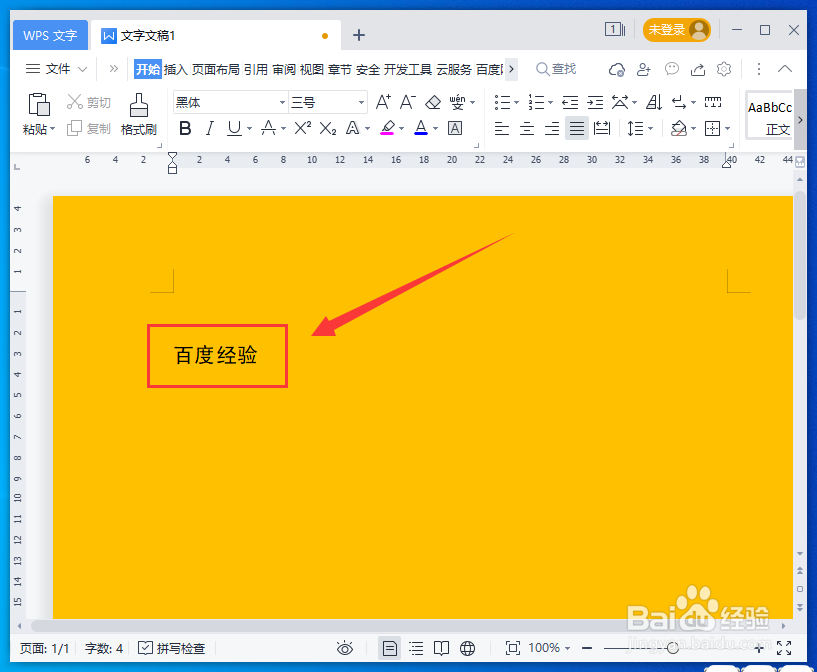Toggle page layout view button

(x=389, y=648)
